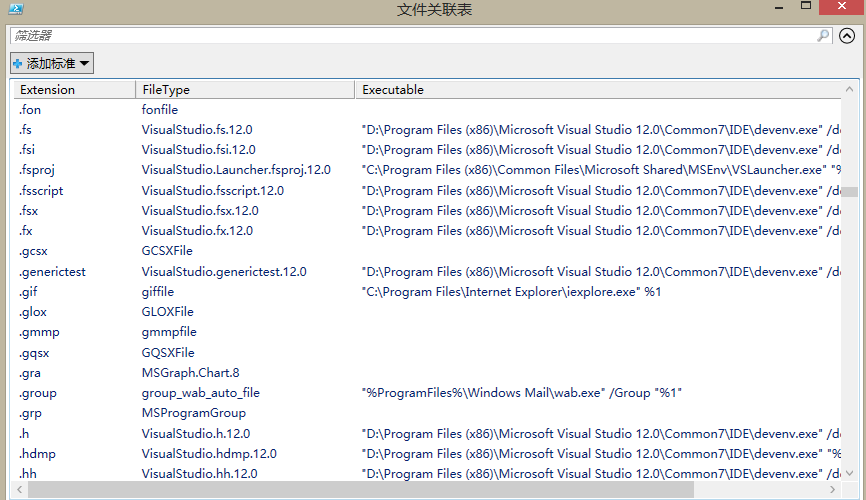The image size is (866, 500).
Task: Select the .hdmp extension row
Action: [x=38, y=454]
